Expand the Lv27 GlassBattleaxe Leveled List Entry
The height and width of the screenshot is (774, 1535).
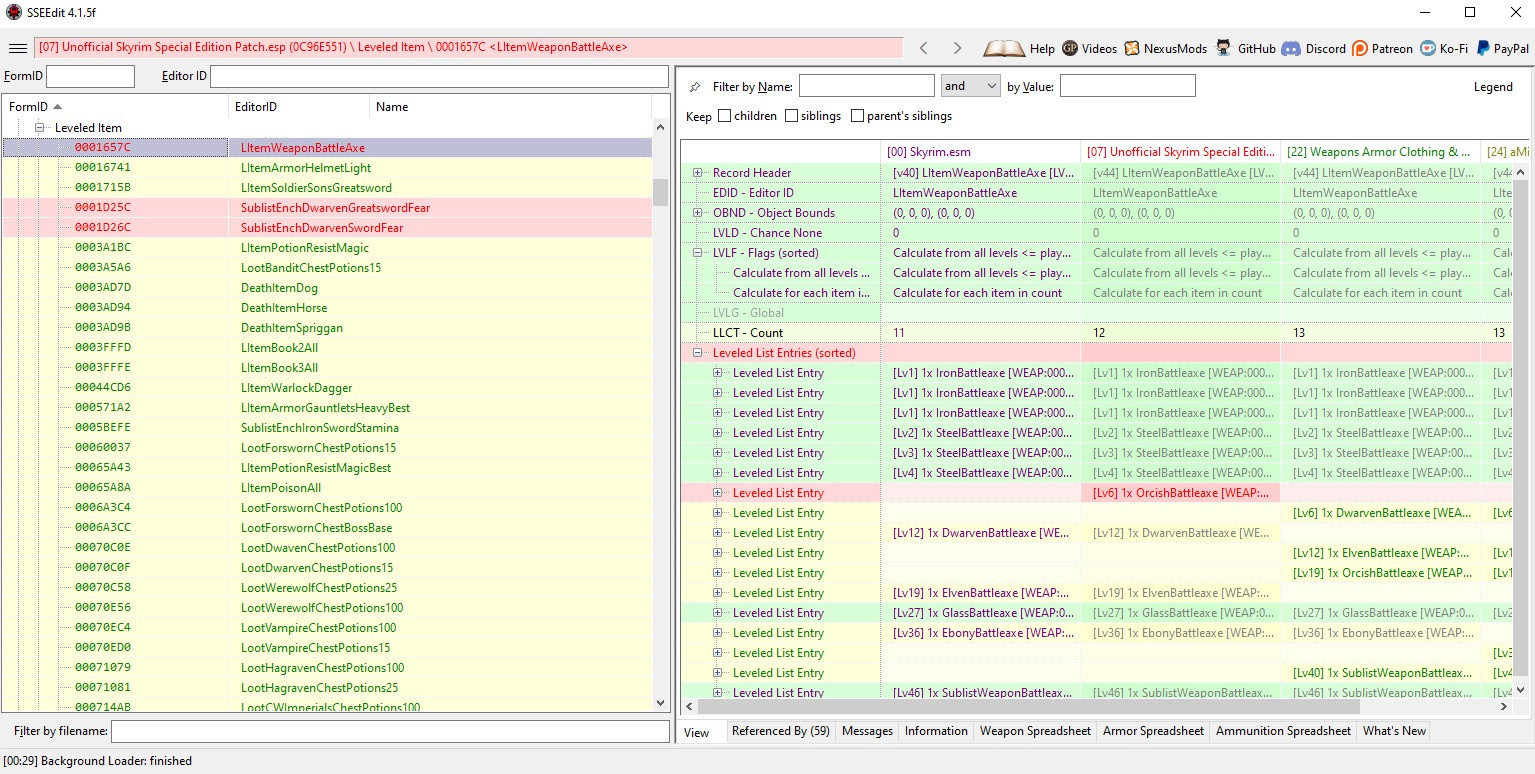click(718, 613)
